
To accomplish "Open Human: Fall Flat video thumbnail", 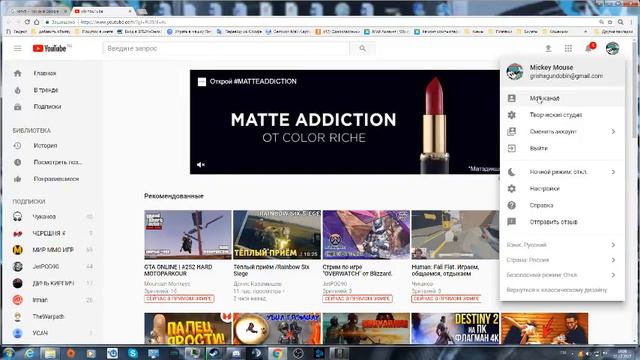I will click(455, 235).
